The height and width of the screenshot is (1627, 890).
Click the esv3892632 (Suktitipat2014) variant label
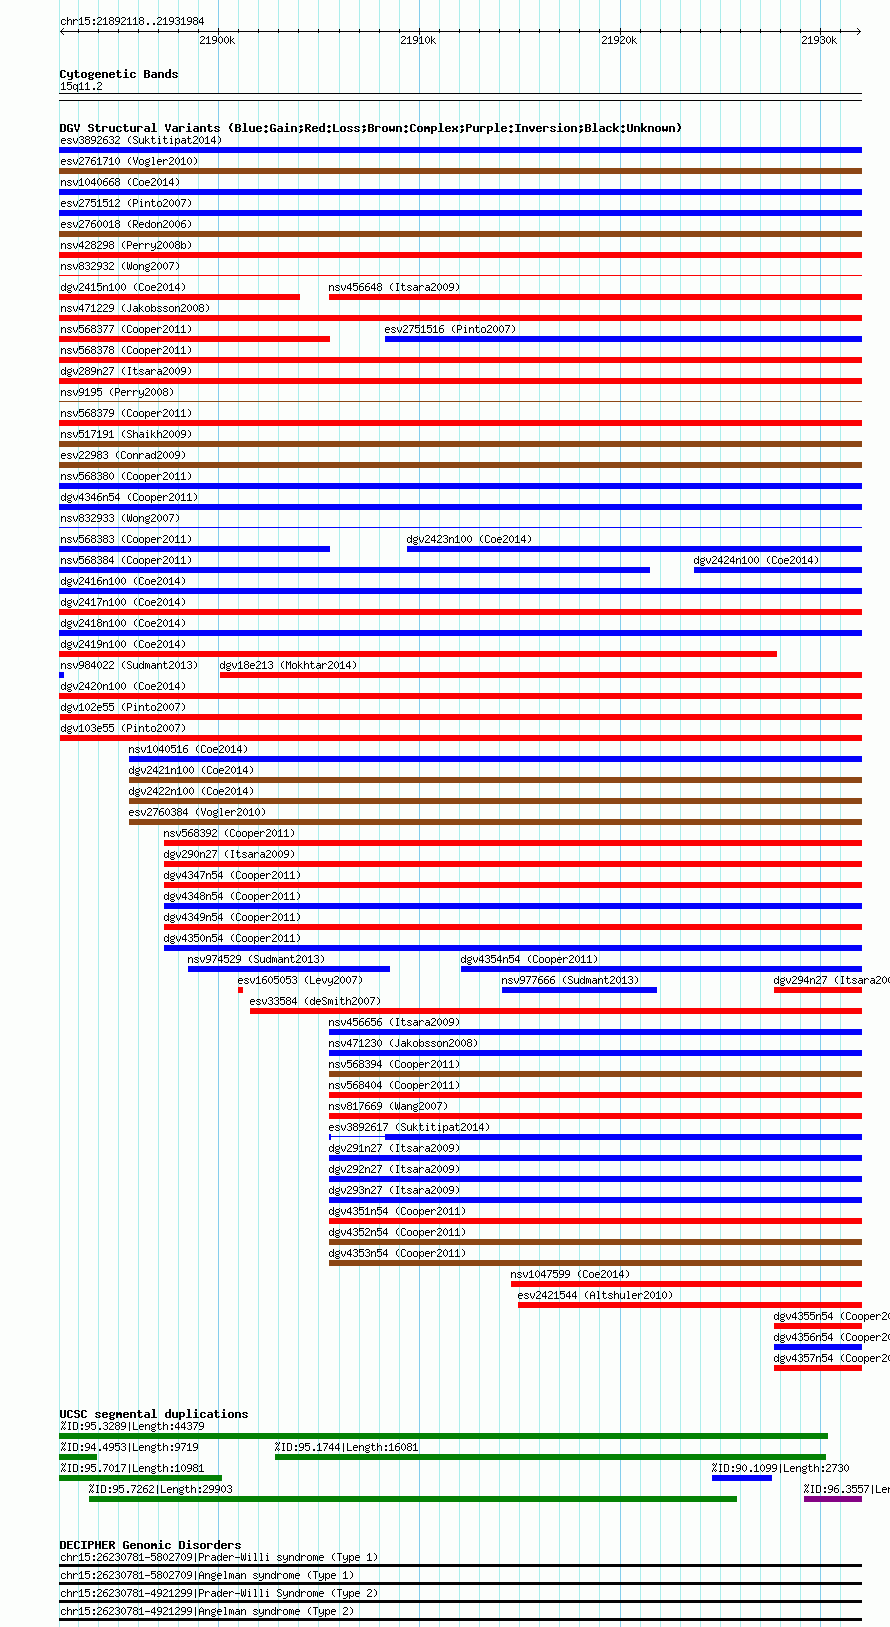click(141, 140)
